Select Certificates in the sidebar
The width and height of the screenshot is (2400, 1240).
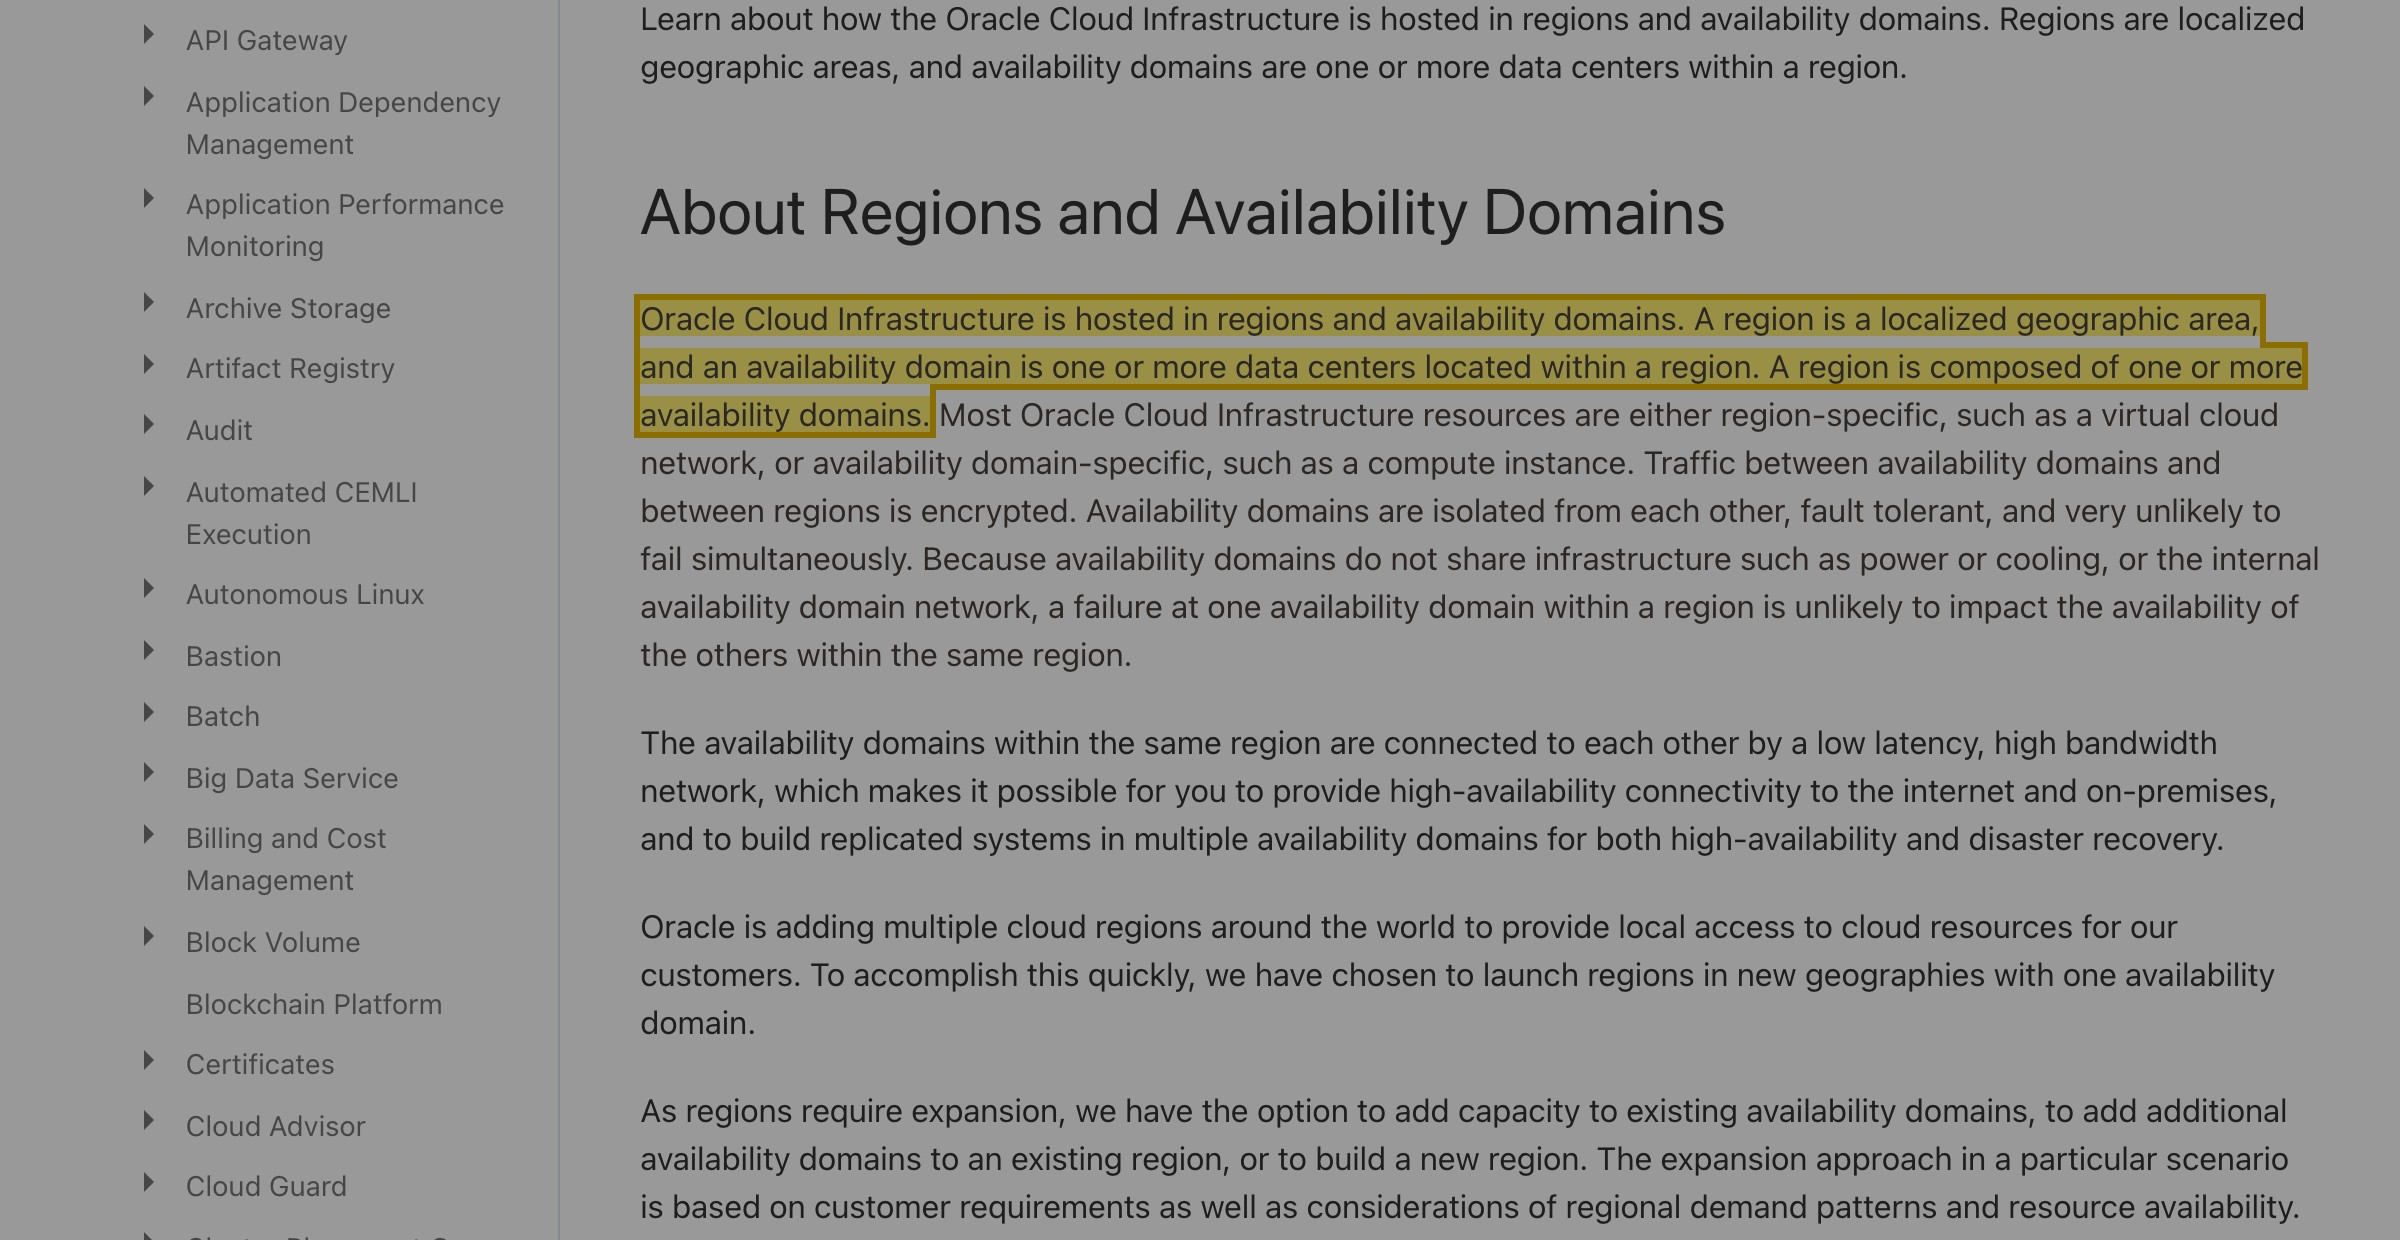click(x=260, y=1065)
